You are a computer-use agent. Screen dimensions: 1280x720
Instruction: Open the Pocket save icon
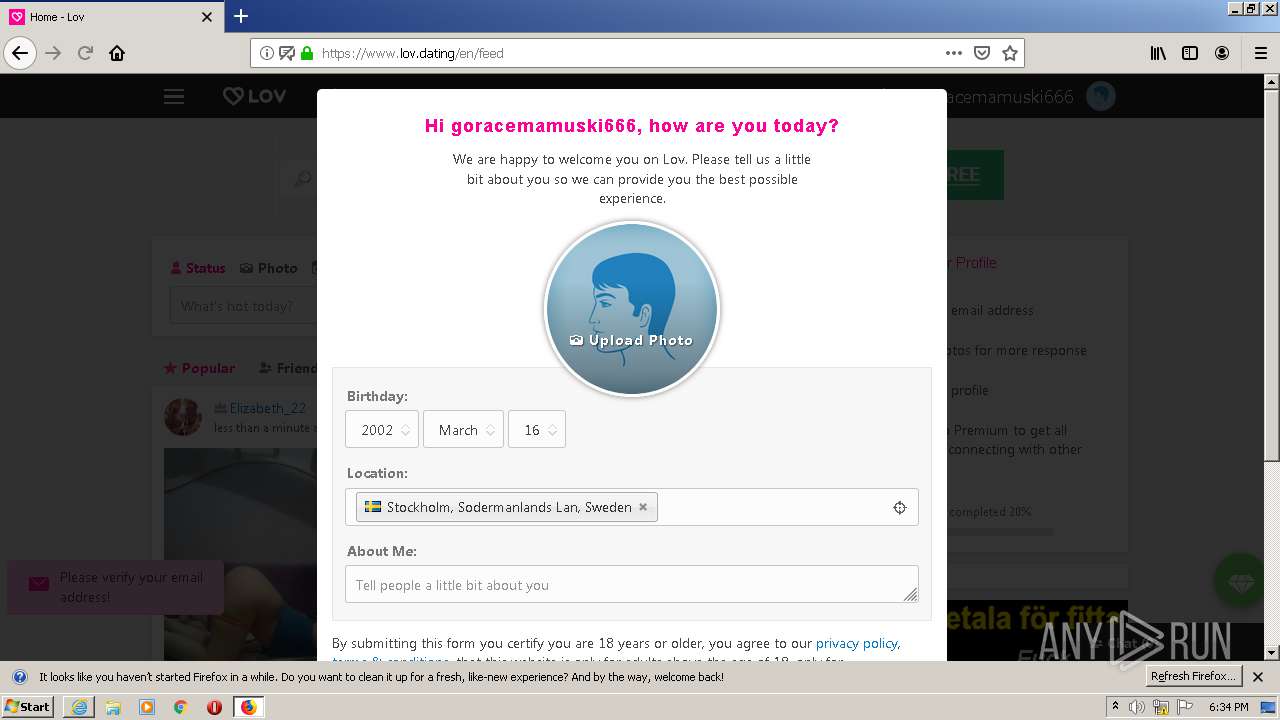(x=982, y=53)
